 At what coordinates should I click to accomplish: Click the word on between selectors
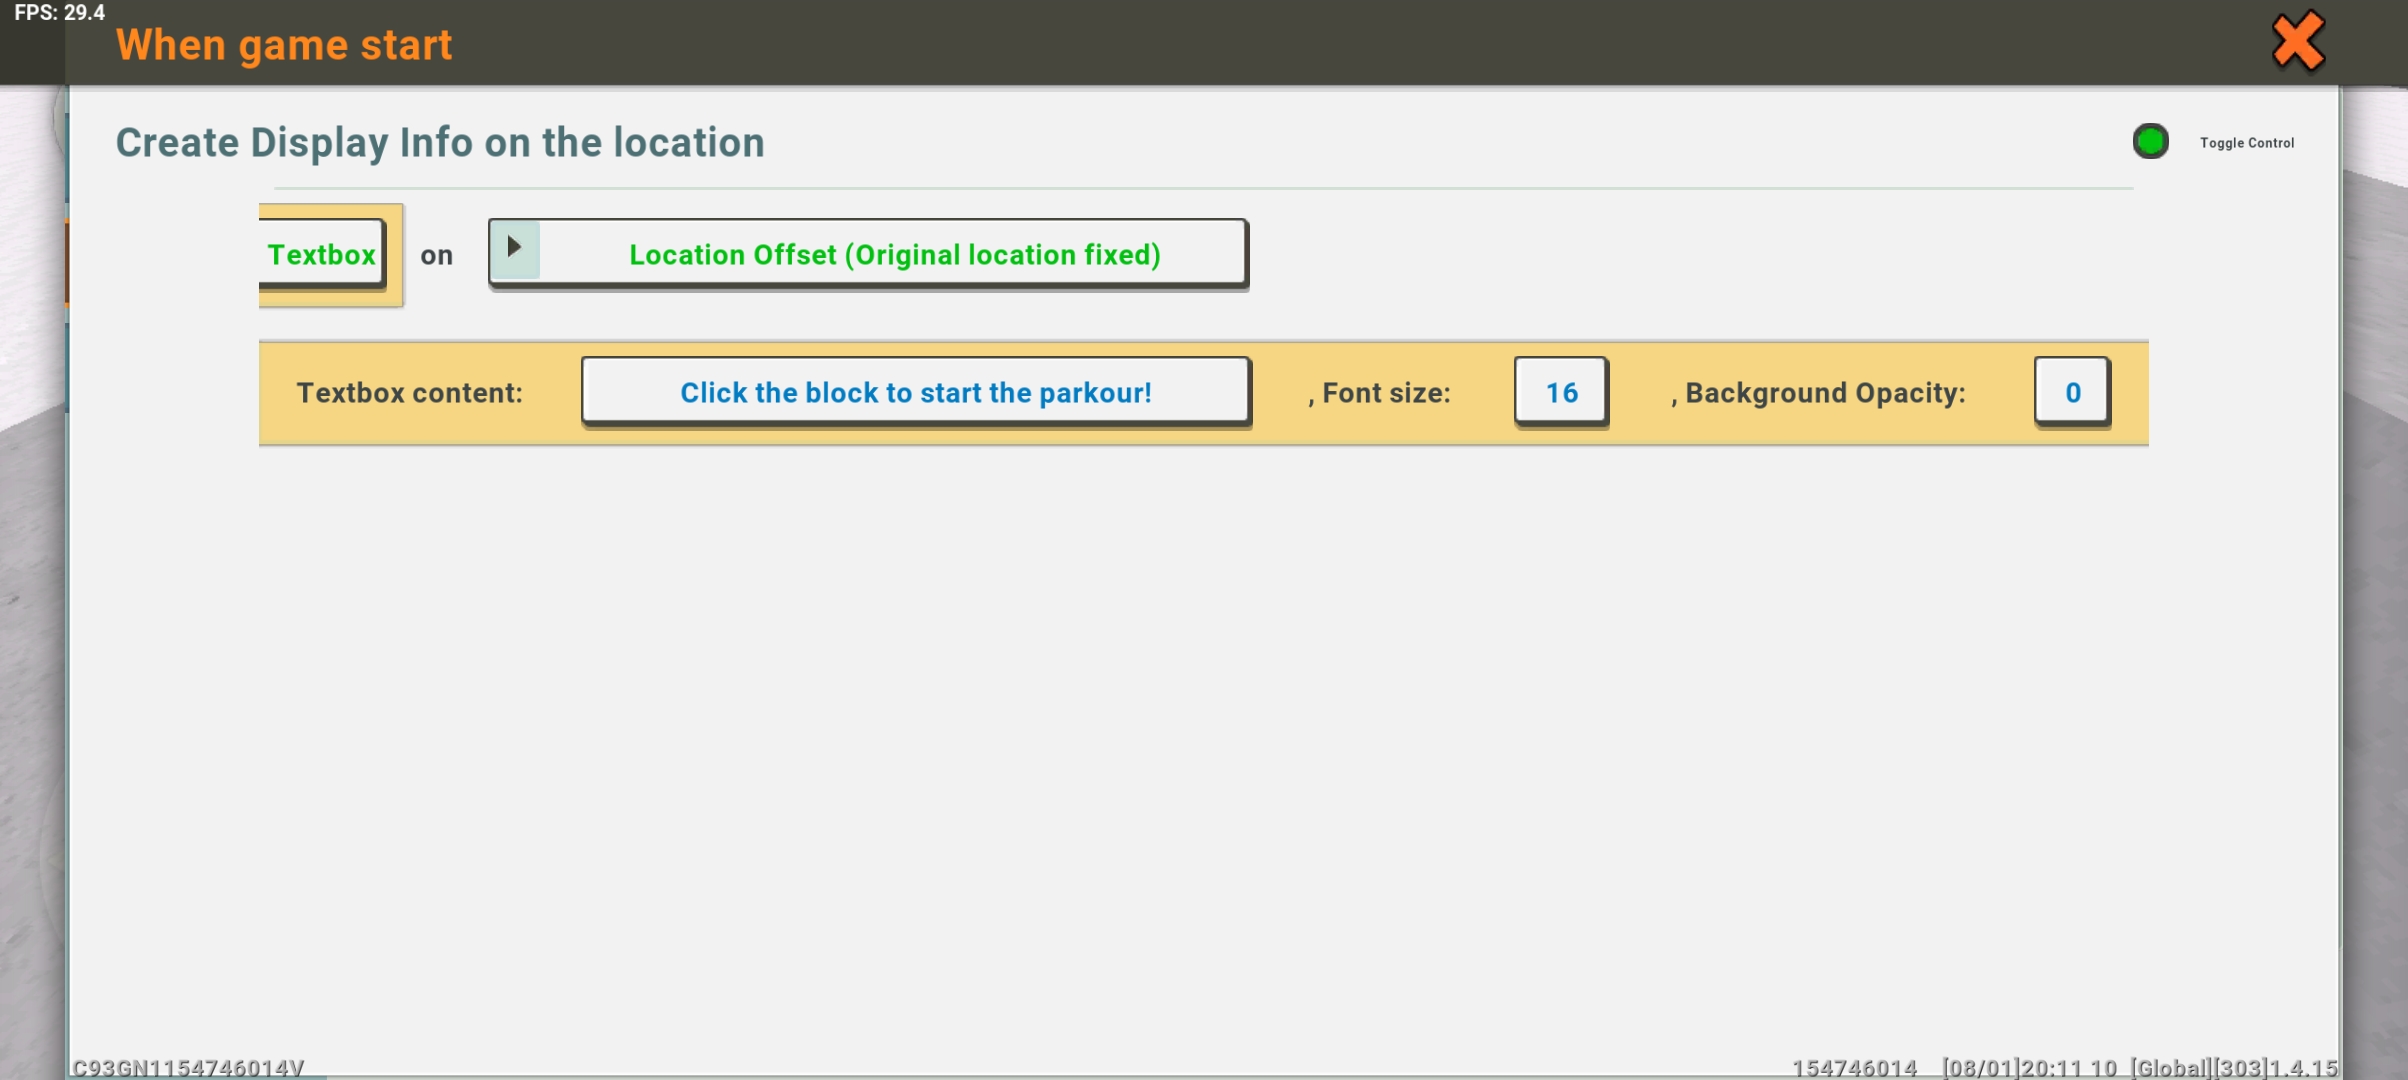[436, 256]
